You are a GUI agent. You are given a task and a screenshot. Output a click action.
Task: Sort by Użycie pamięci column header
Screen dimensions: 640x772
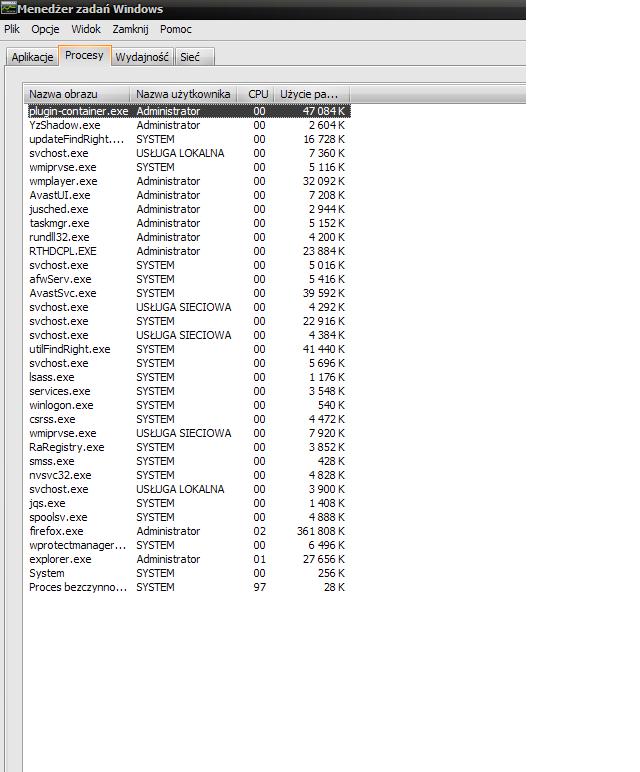click(310, 93)
